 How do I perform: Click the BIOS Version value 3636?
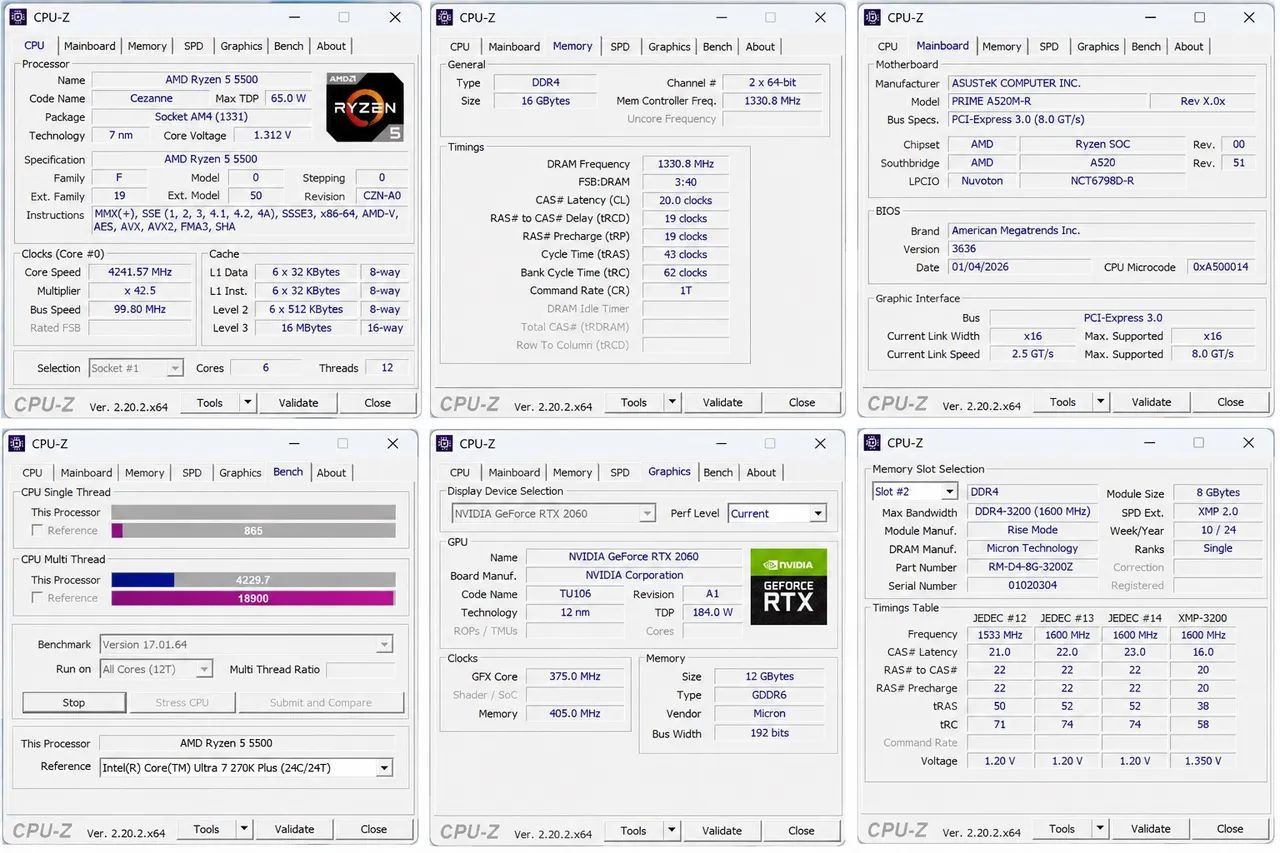(1100, 249)
